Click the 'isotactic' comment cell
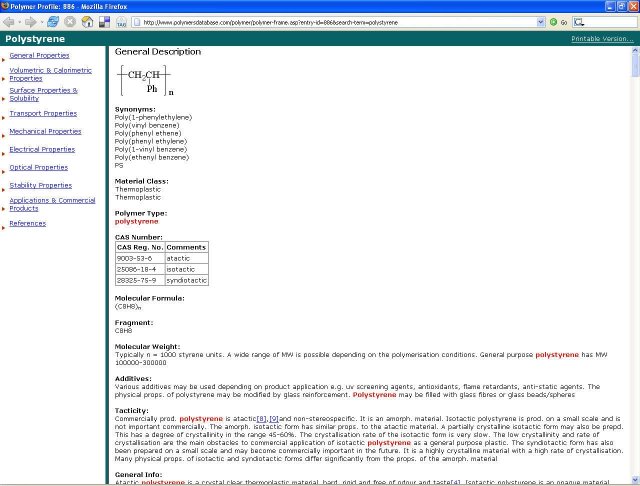The image size is (640, 486). 187,269
